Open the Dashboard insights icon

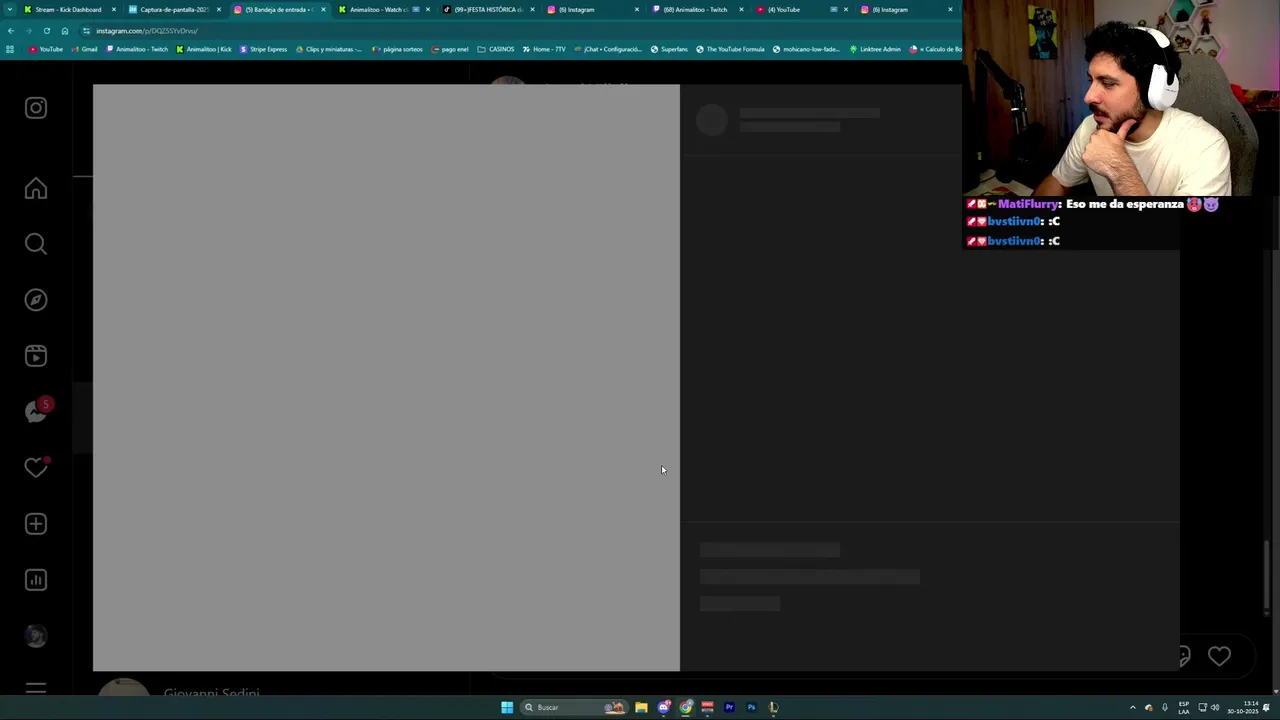coord(36,580)
